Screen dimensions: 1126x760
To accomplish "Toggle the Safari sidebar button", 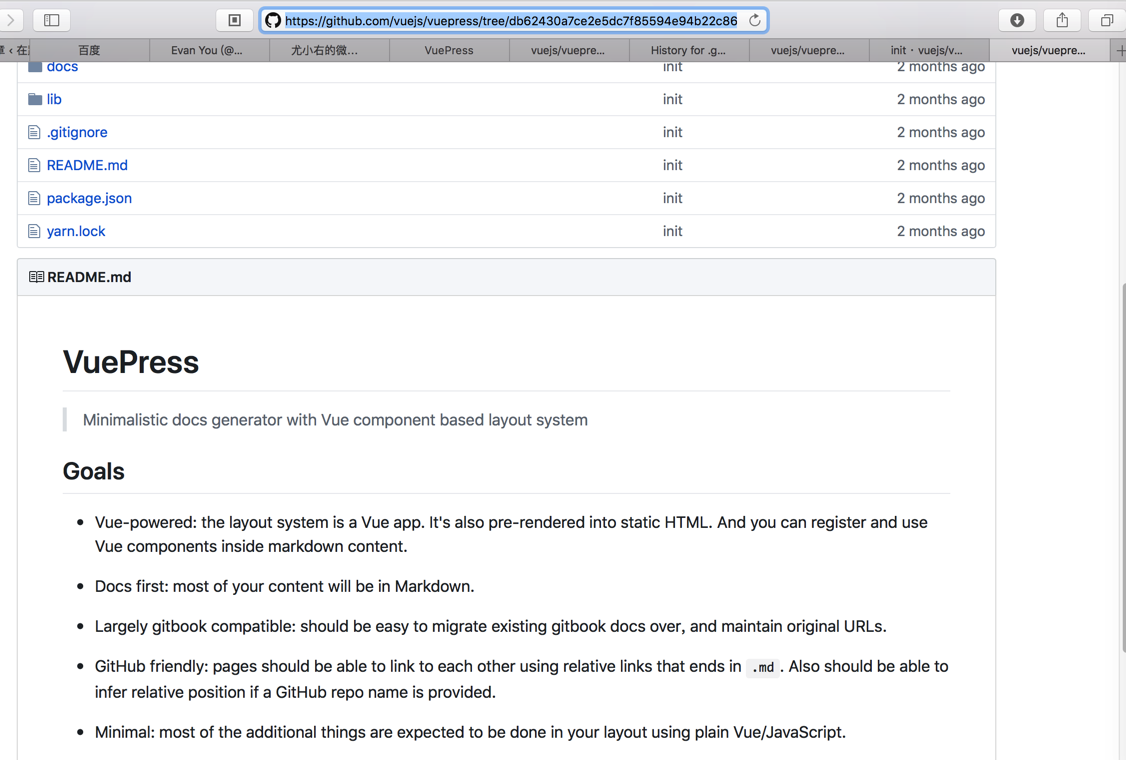I will [52, 20].
